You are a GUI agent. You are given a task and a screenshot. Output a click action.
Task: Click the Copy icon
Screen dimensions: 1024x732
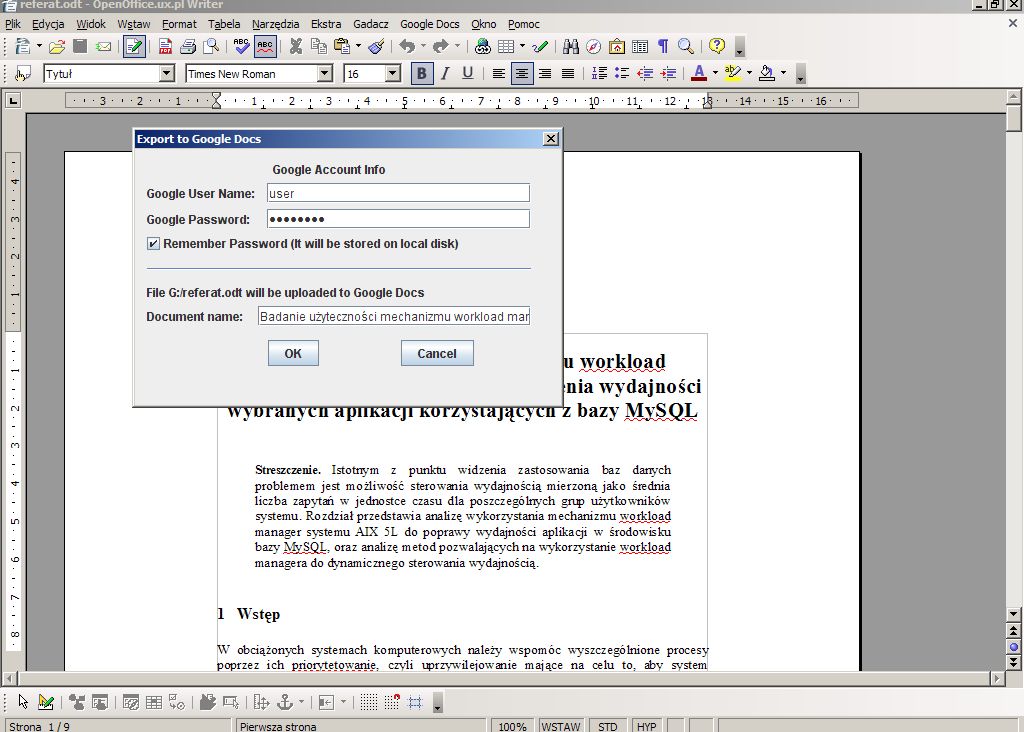pos(319,46)
